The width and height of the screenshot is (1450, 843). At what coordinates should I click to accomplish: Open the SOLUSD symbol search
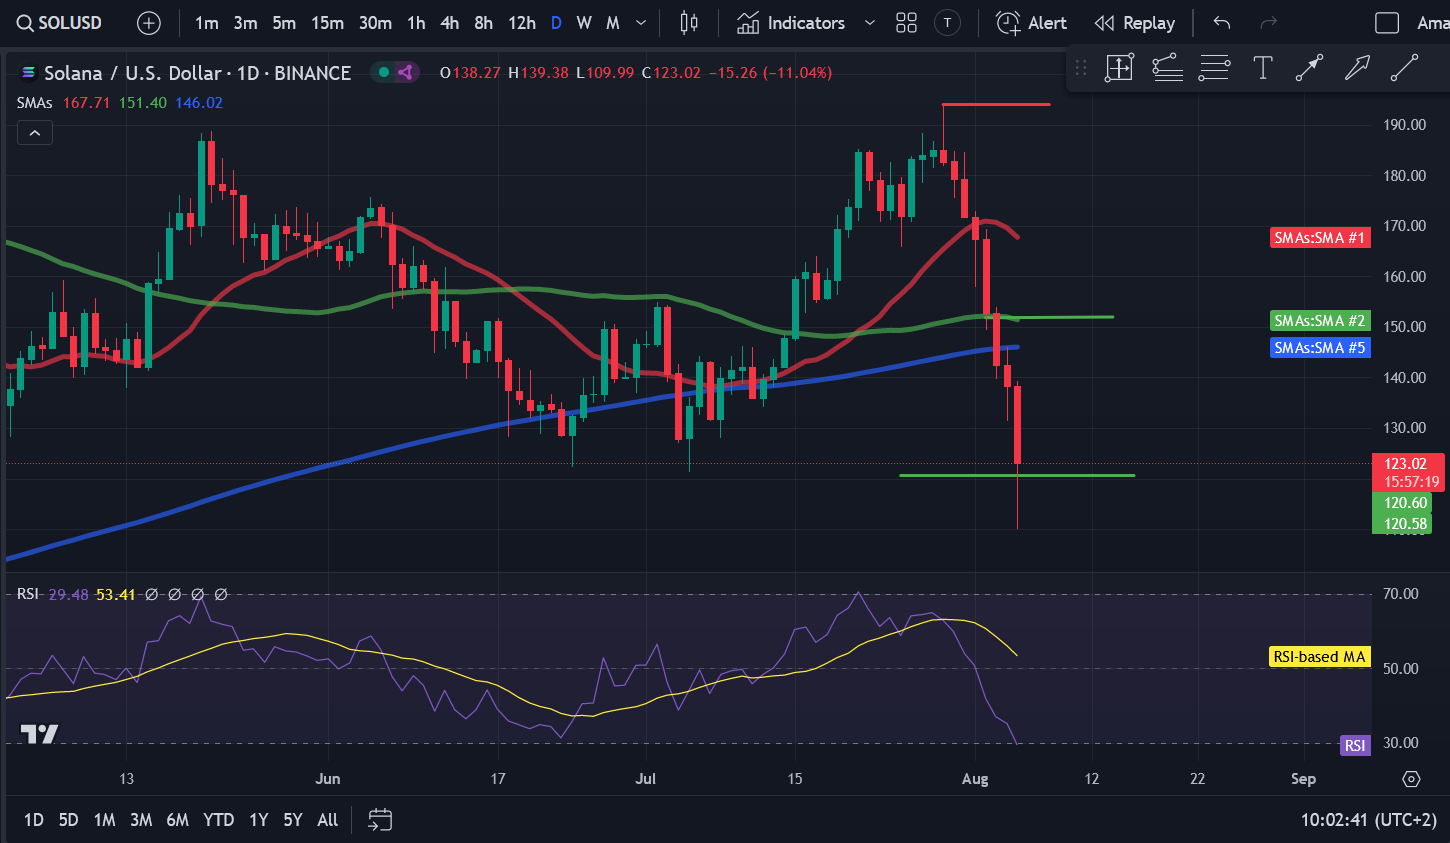pyautogui.click(x=59, y=23)
